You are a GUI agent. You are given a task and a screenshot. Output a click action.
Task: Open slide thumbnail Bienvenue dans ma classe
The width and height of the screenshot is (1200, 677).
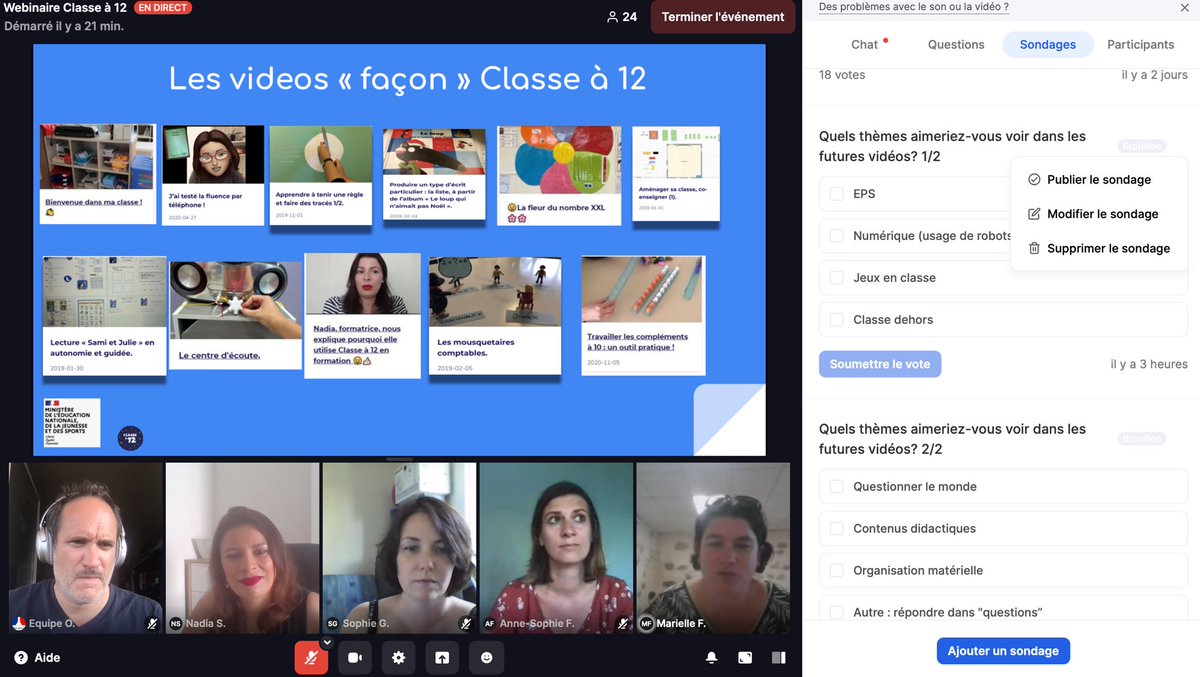click(98, 172)
